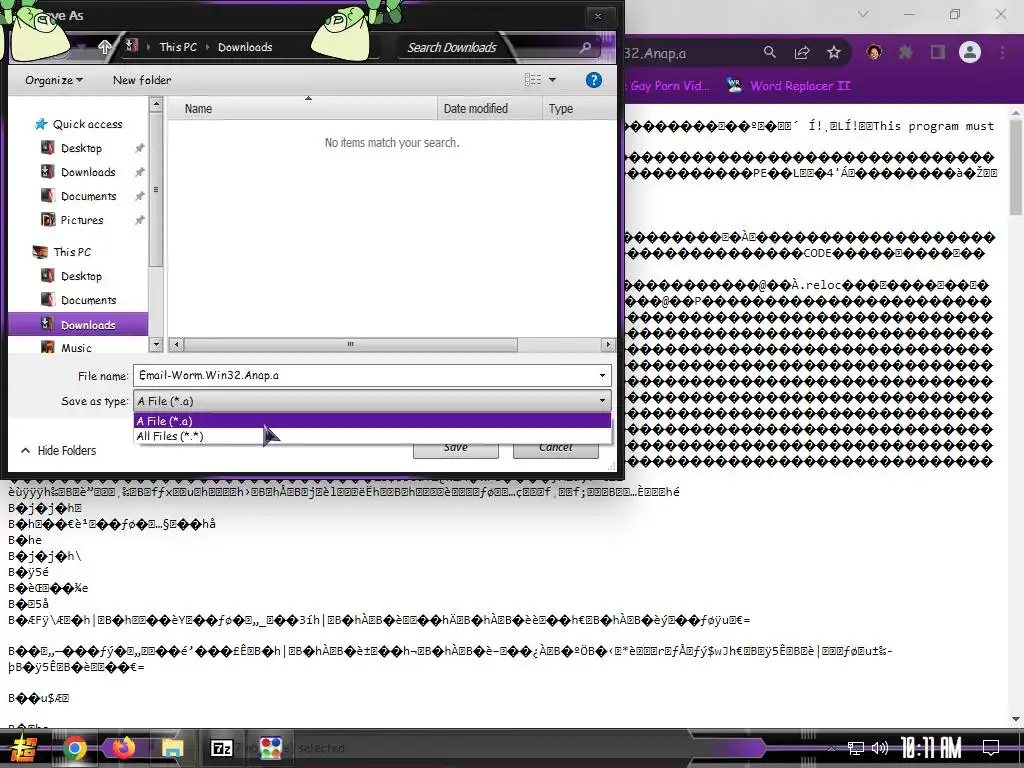Select Documents under Quick access
The image size is (1024, 768).
pos(88,196)
